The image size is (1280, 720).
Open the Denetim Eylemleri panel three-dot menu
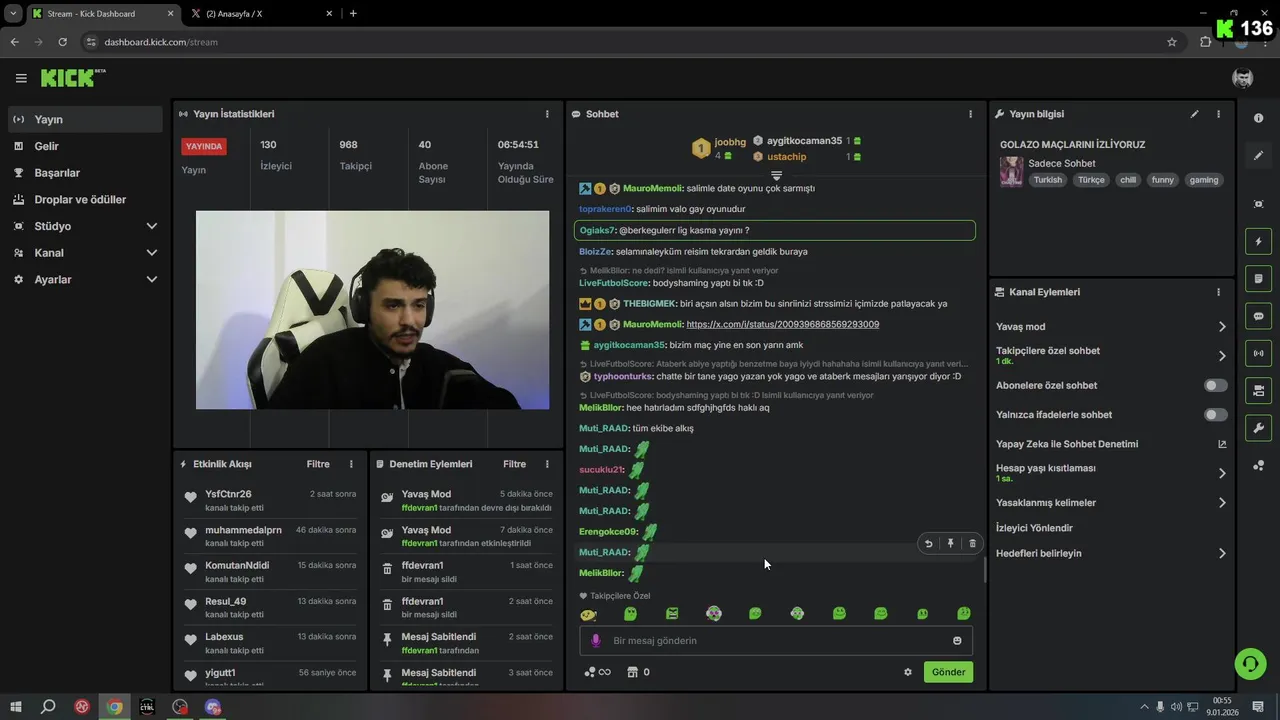tap(547, 464)
